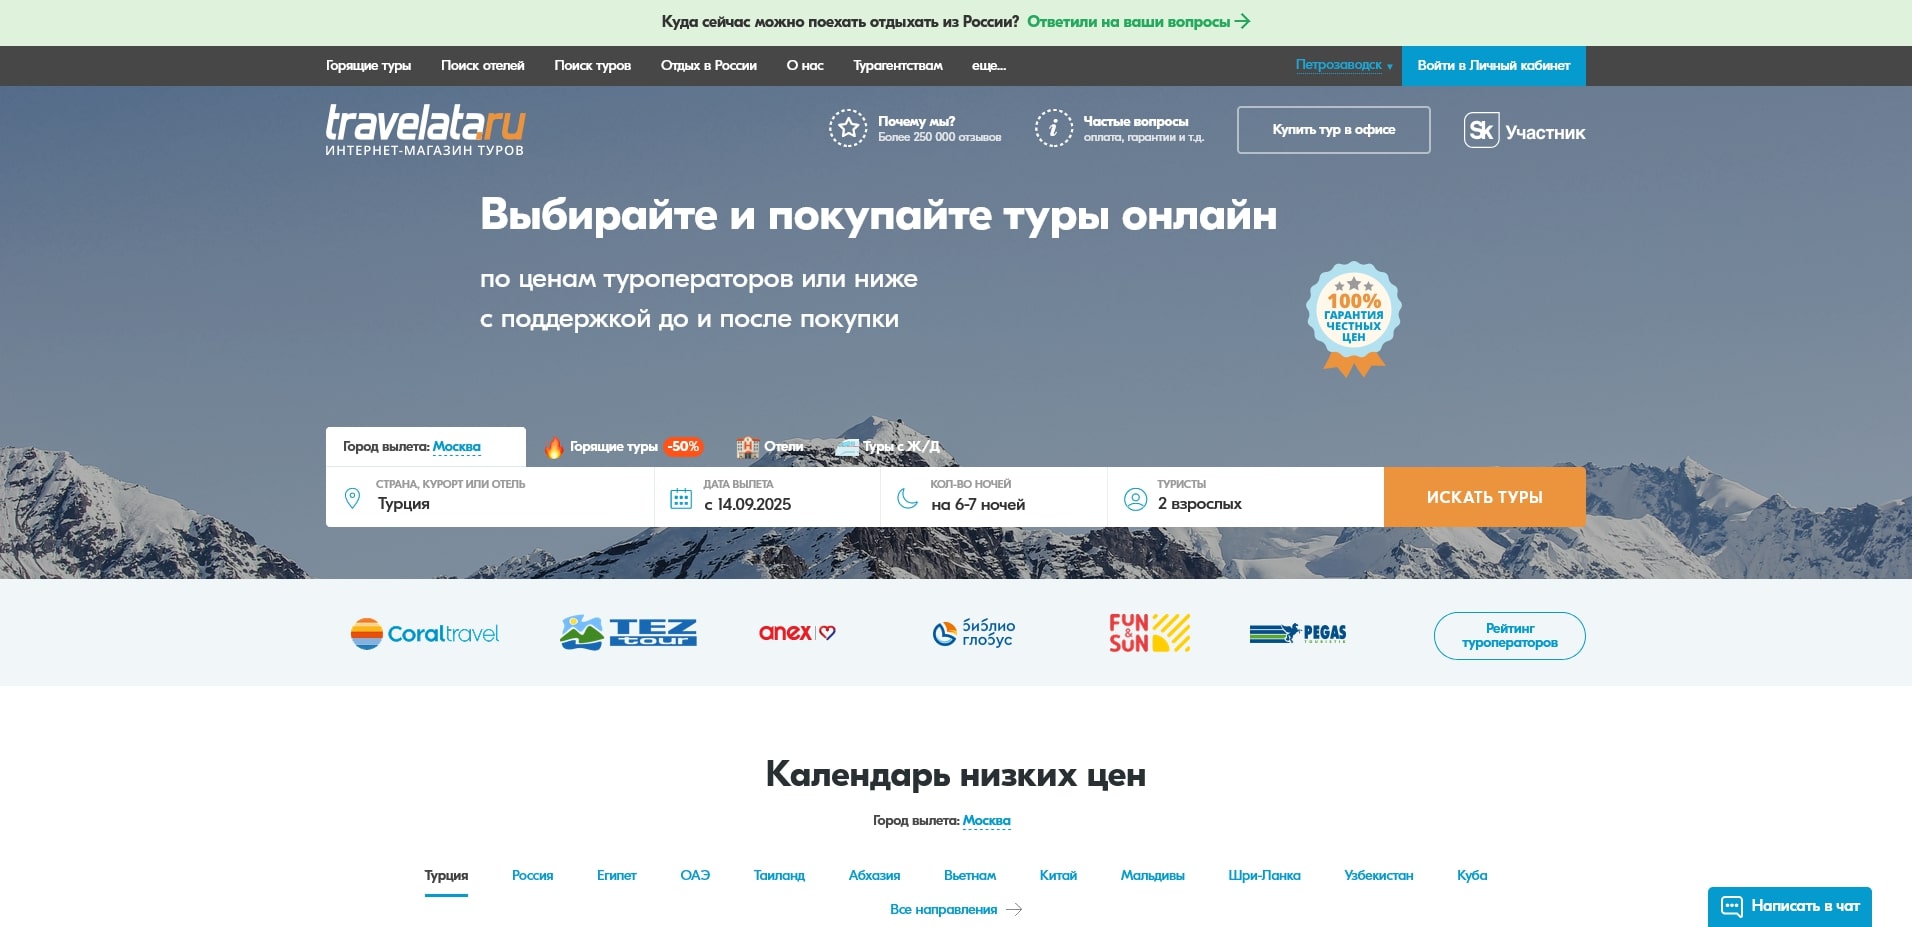Select the Египет destination tab
The height and width of the screenshot is (927, 1912).
617,875
